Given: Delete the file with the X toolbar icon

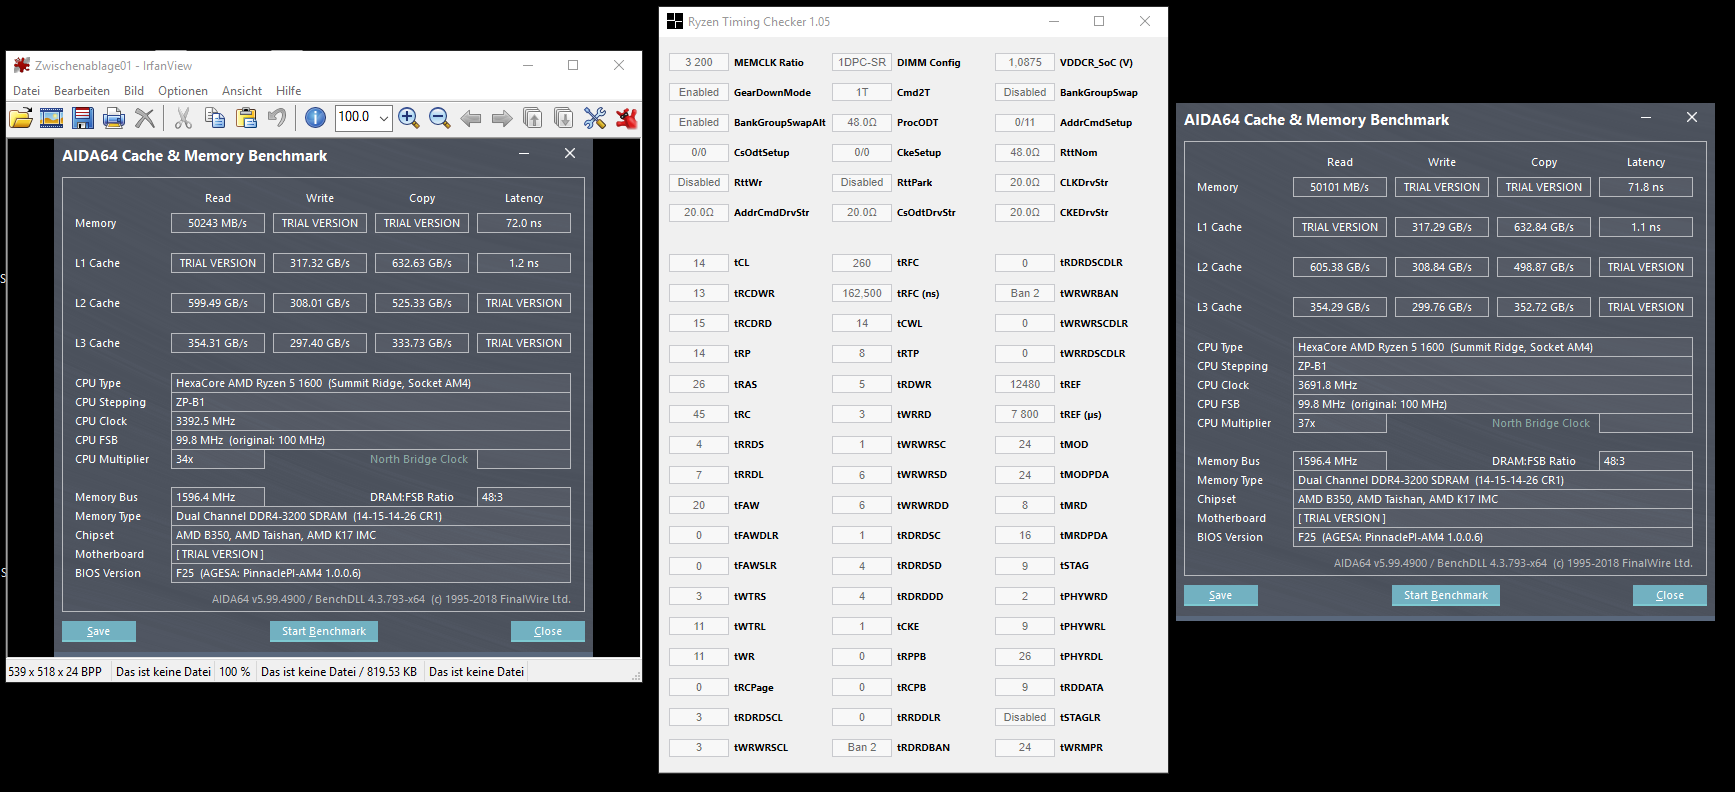Looking at the screenshot, I should [x=145, y=118].
